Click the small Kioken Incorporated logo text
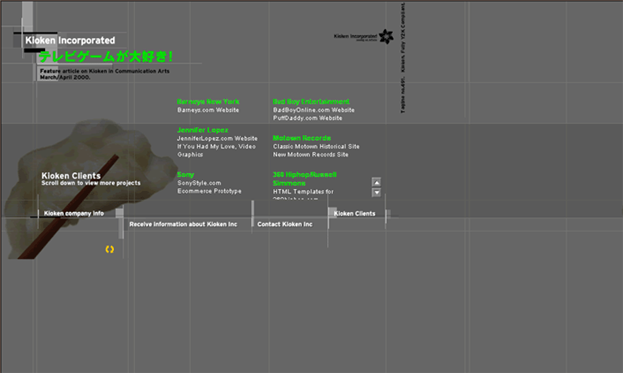 click(355, 37)
